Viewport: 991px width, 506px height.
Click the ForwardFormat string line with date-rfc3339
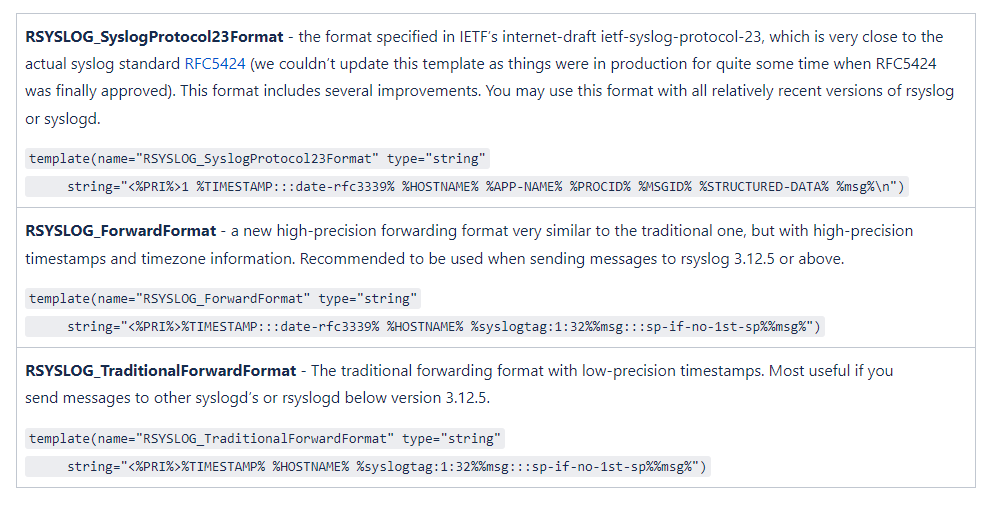tap(444, 327)
